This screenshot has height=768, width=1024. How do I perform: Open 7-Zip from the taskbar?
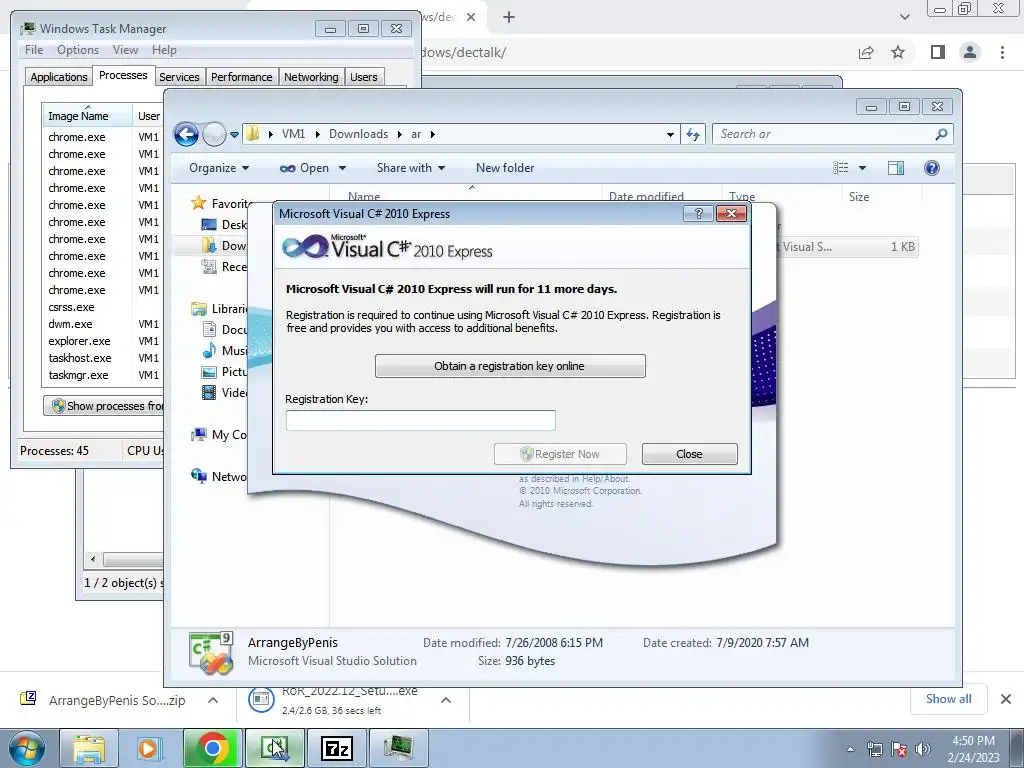point(338,748)
